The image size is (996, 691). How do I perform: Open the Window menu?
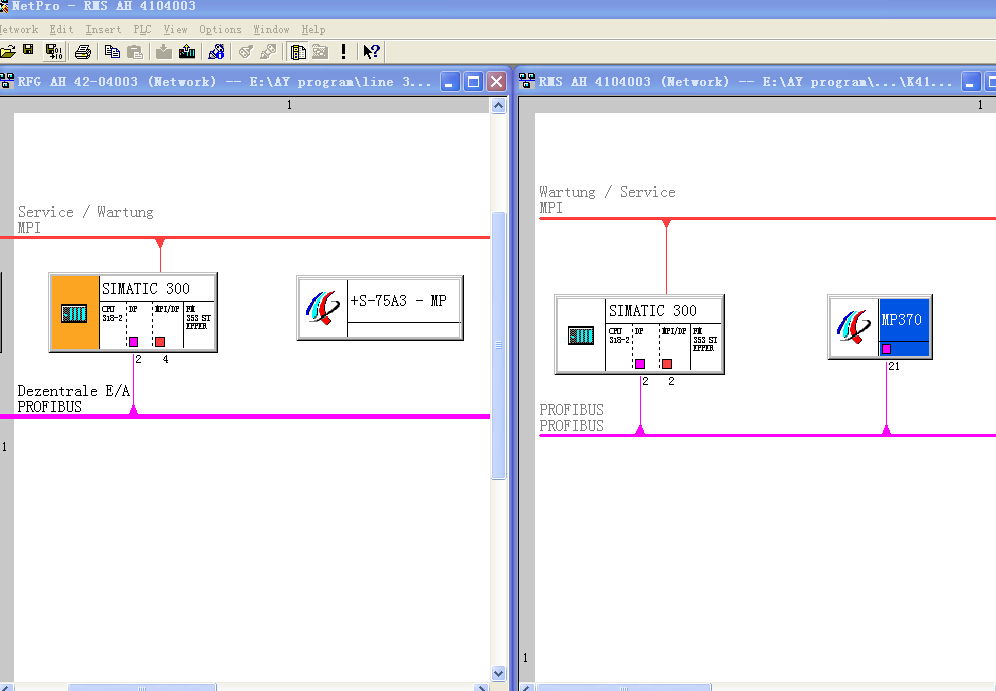click(271, 29)
